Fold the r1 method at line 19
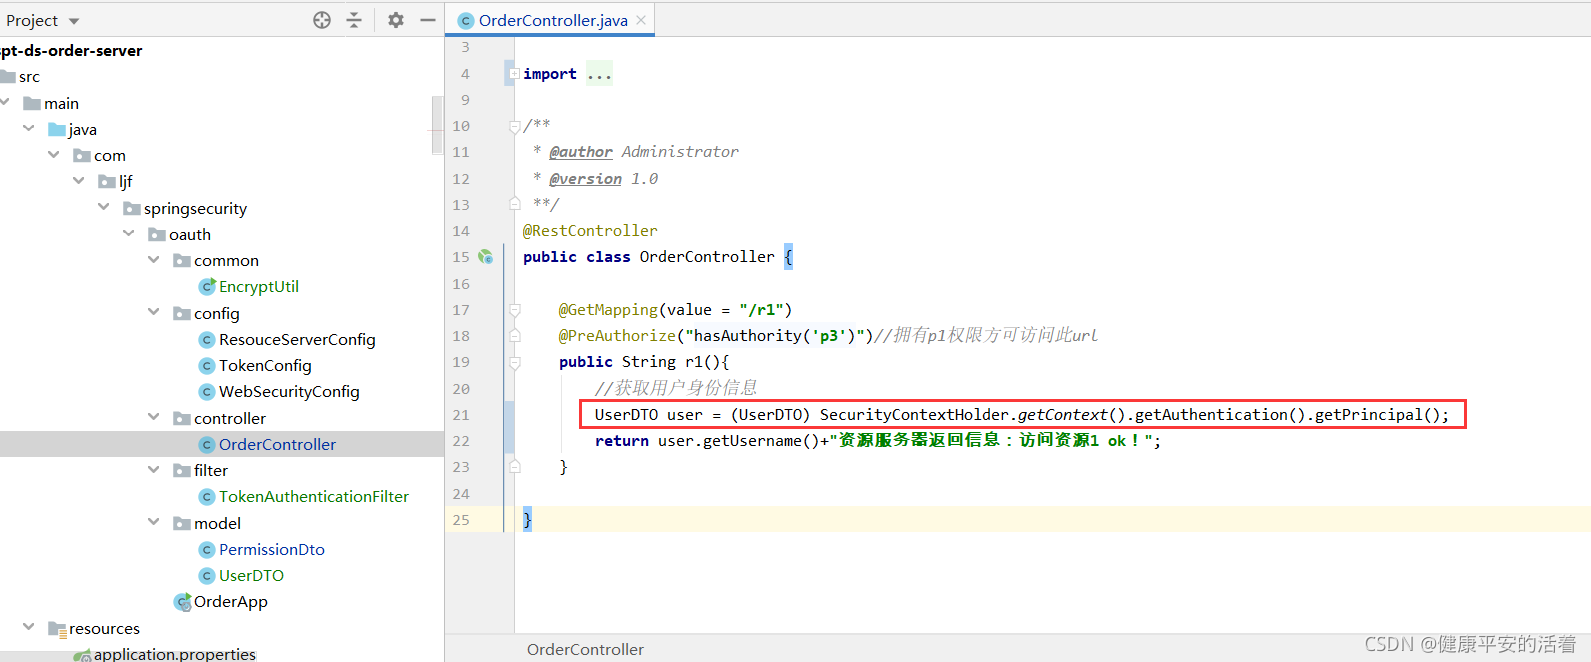The image size is (1591, 662). [x=514, y=362]
